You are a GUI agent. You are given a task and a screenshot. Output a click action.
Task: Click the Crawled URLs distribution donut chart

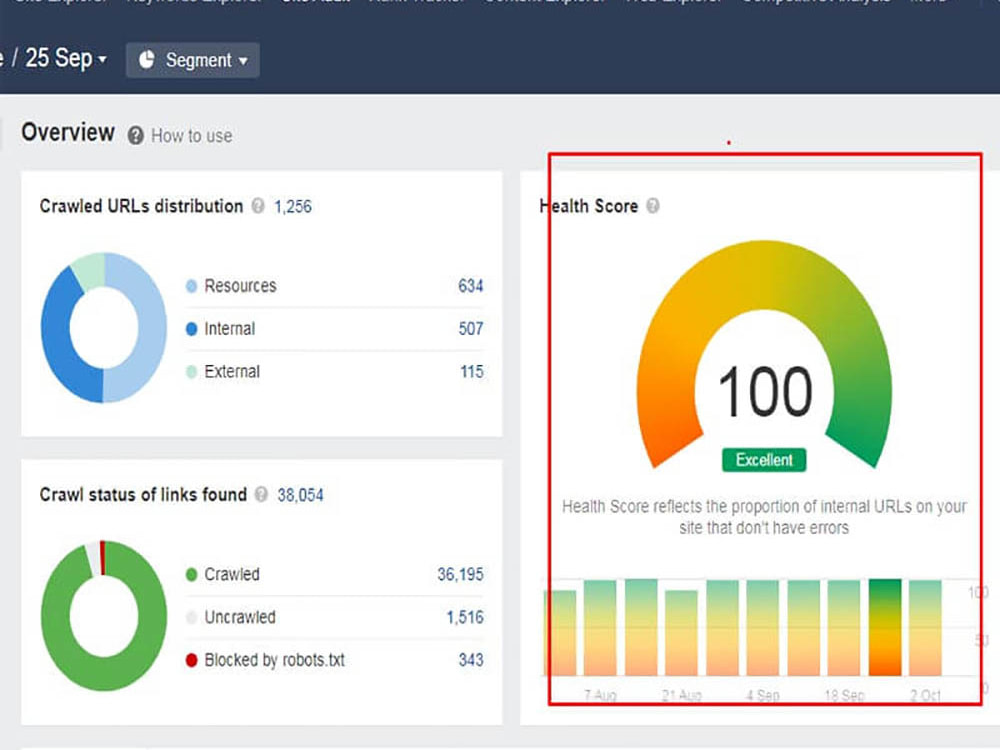coord(103,328)
